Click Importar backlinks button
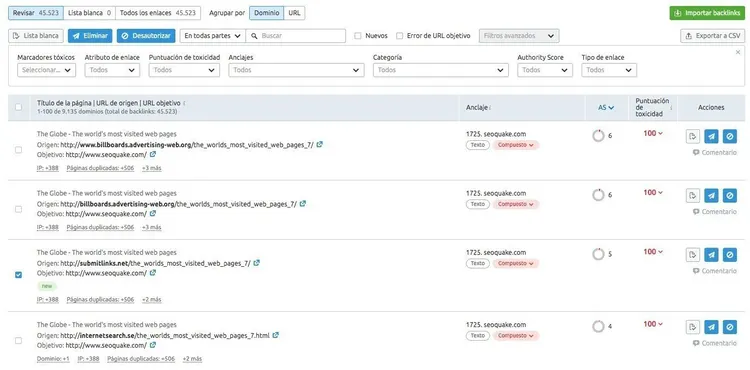The width and height of the screenshot is (750, 370). point(707,13)
